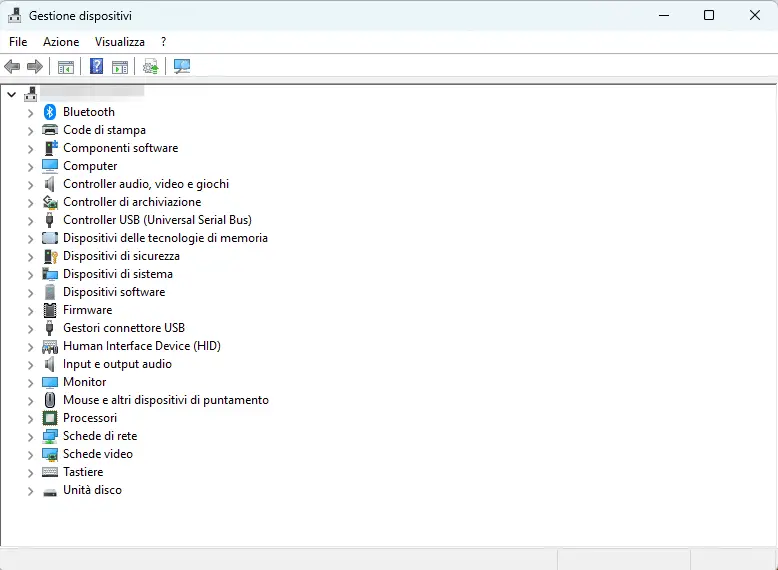Open the File menu
Screen dimensions: 778x570
tap(18, 42)
